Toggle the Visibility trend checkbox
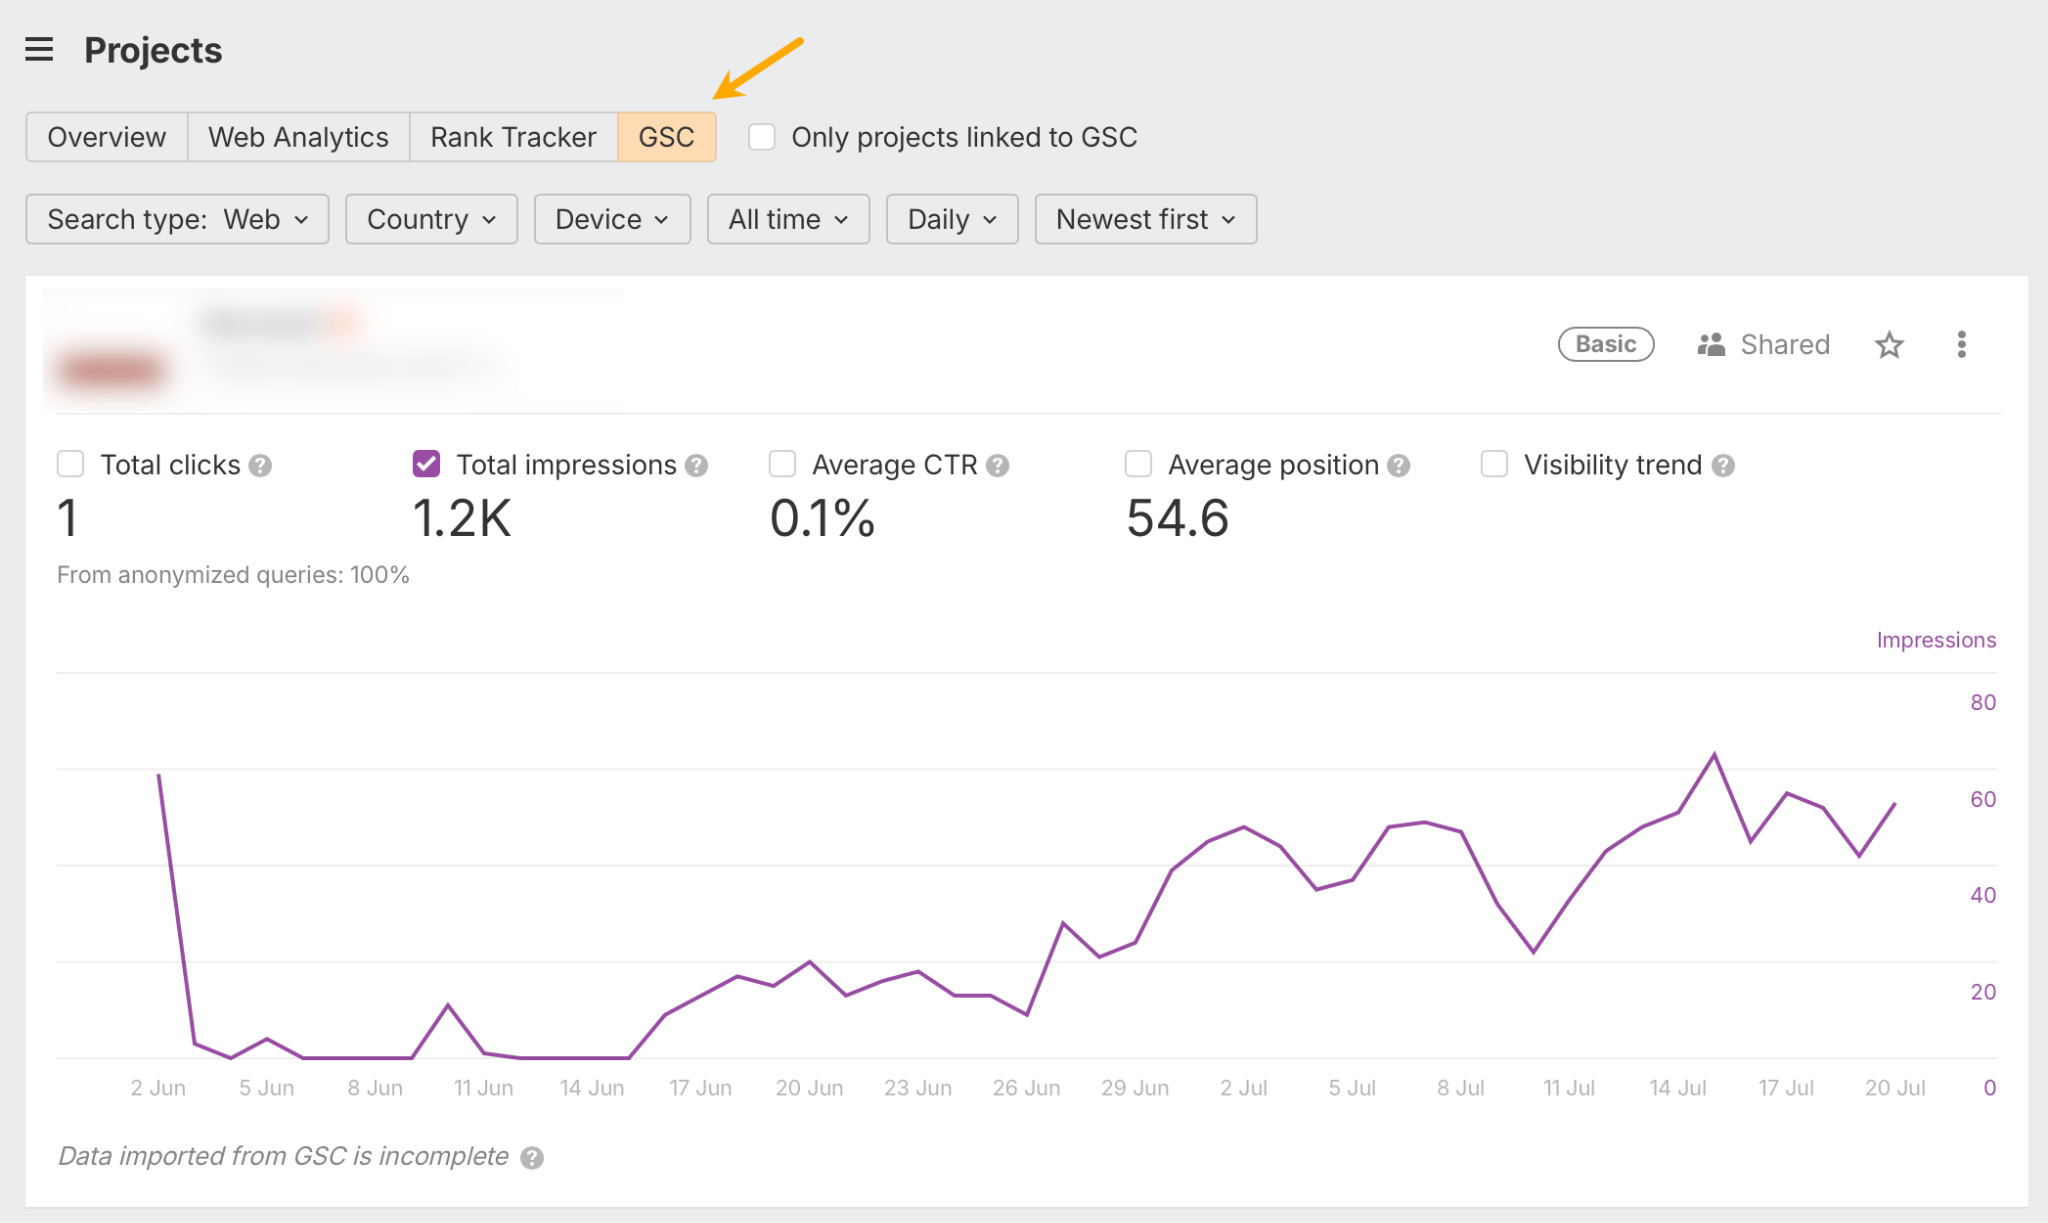The image size is (2048, 1223). point(1494,464)
